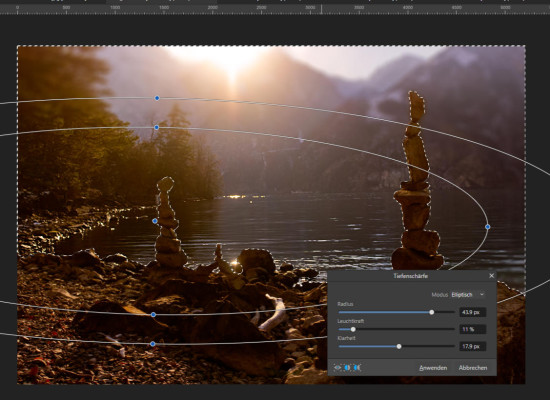Select the ellipse center handle near small stone stack
The image size is (550, 400).
coord(155,221)
